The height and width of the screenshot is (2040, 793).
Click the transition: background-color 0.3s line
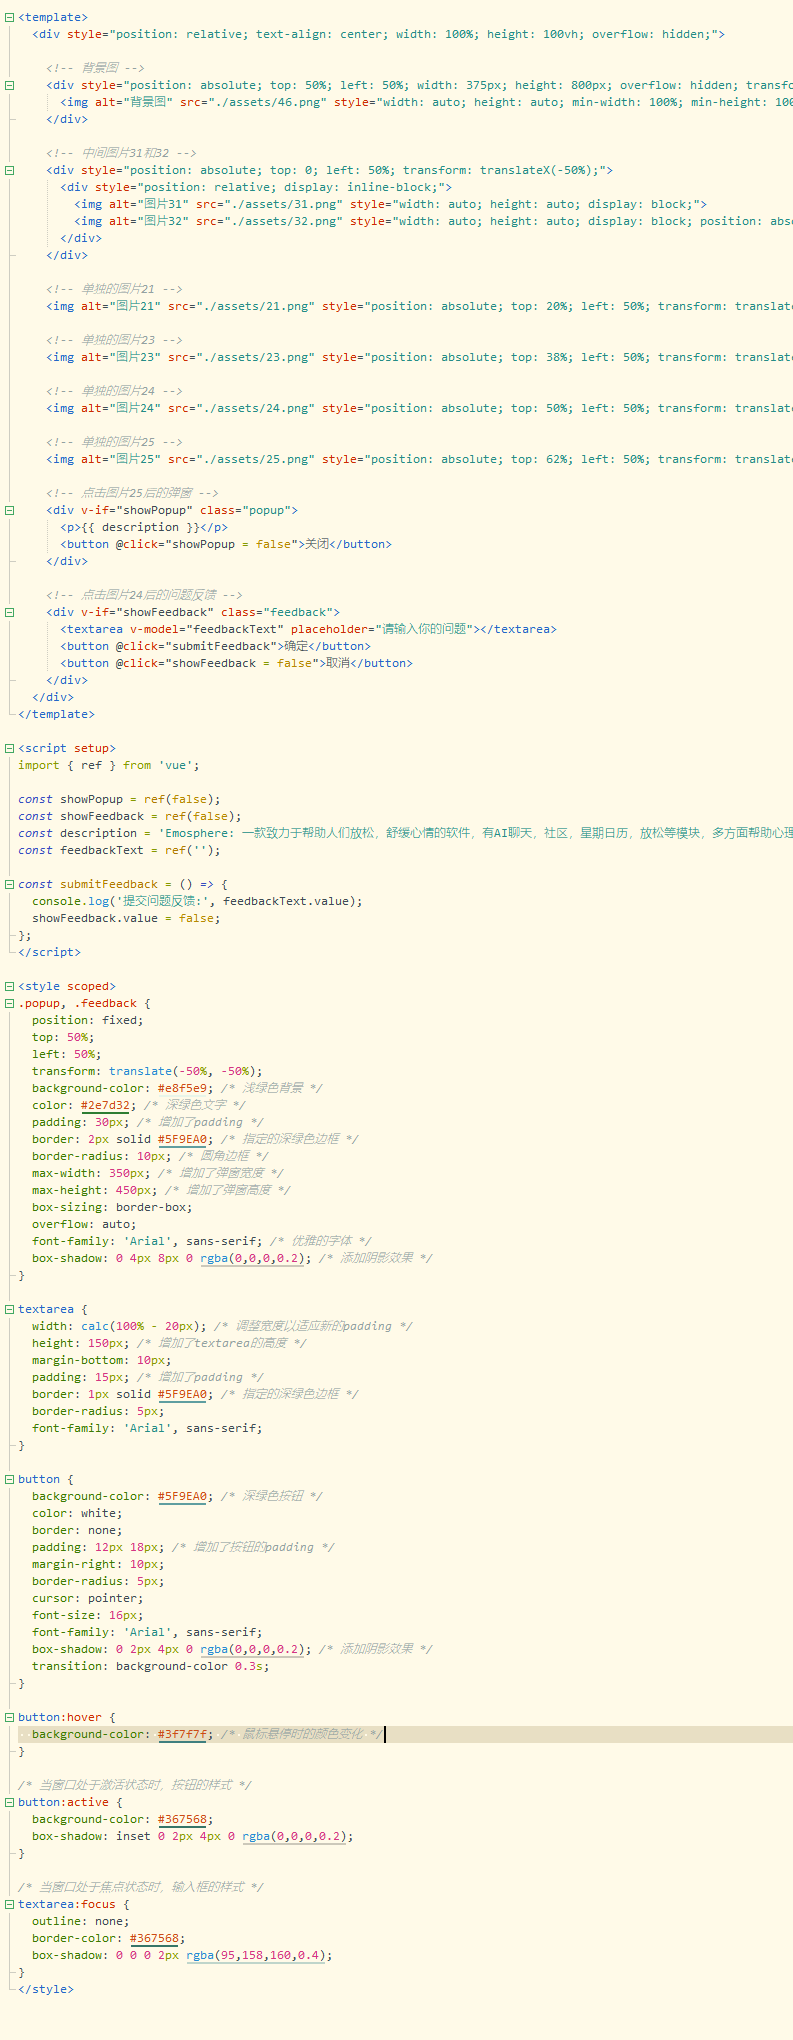pos(151,1666)
